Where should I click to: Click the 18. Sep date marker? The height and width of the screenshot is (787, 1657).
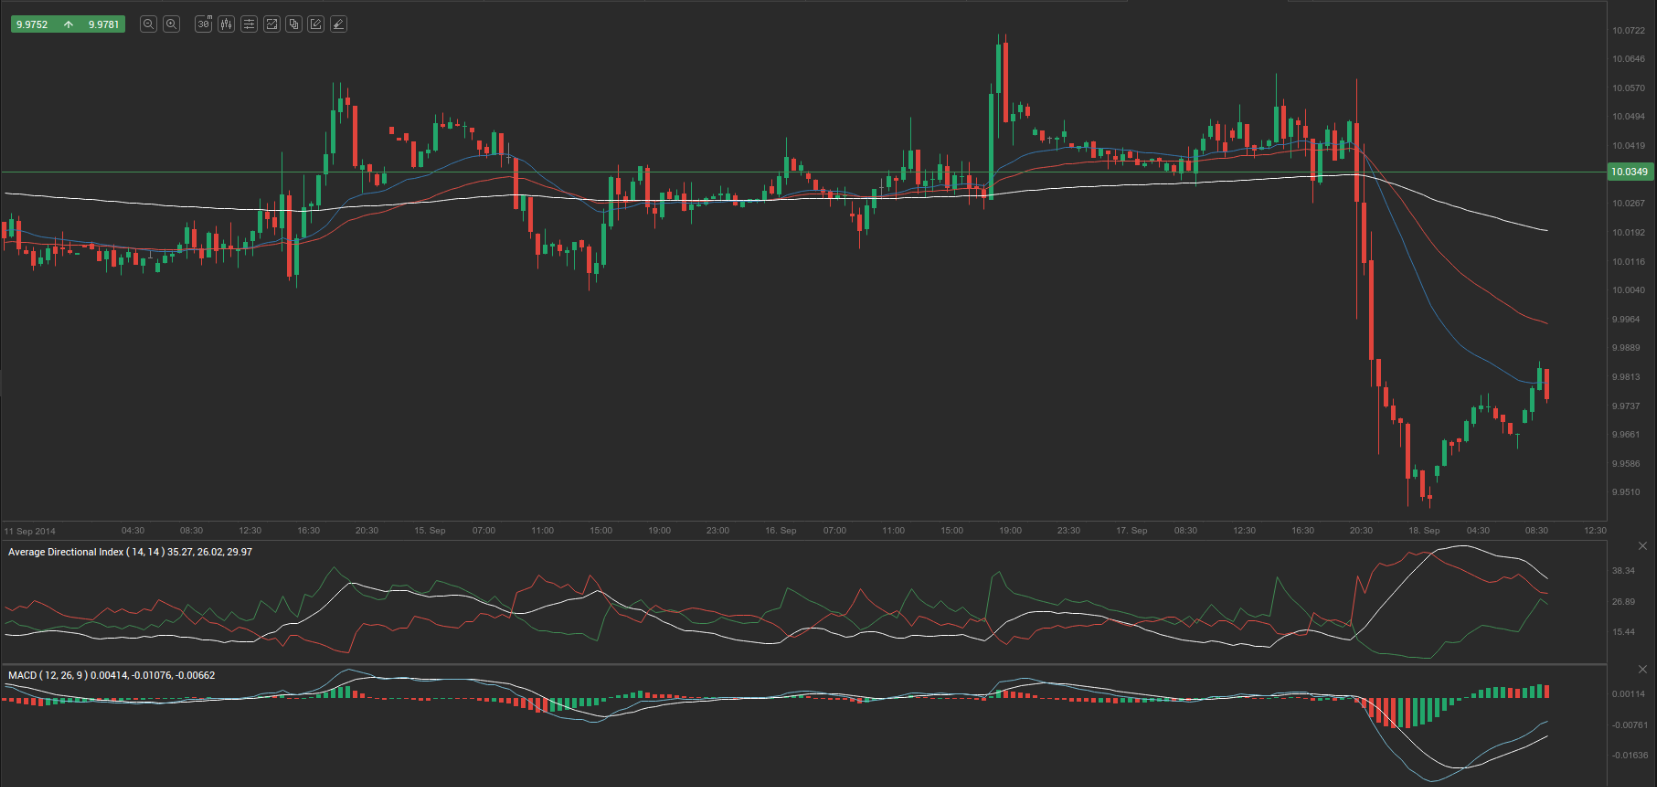pyautogui.click(x=1423, y=531)
